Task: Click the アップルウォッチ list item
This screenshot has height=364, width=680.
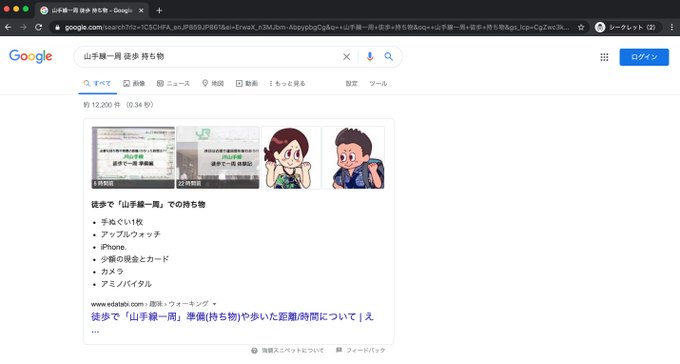Action: (x=131, y=234)
